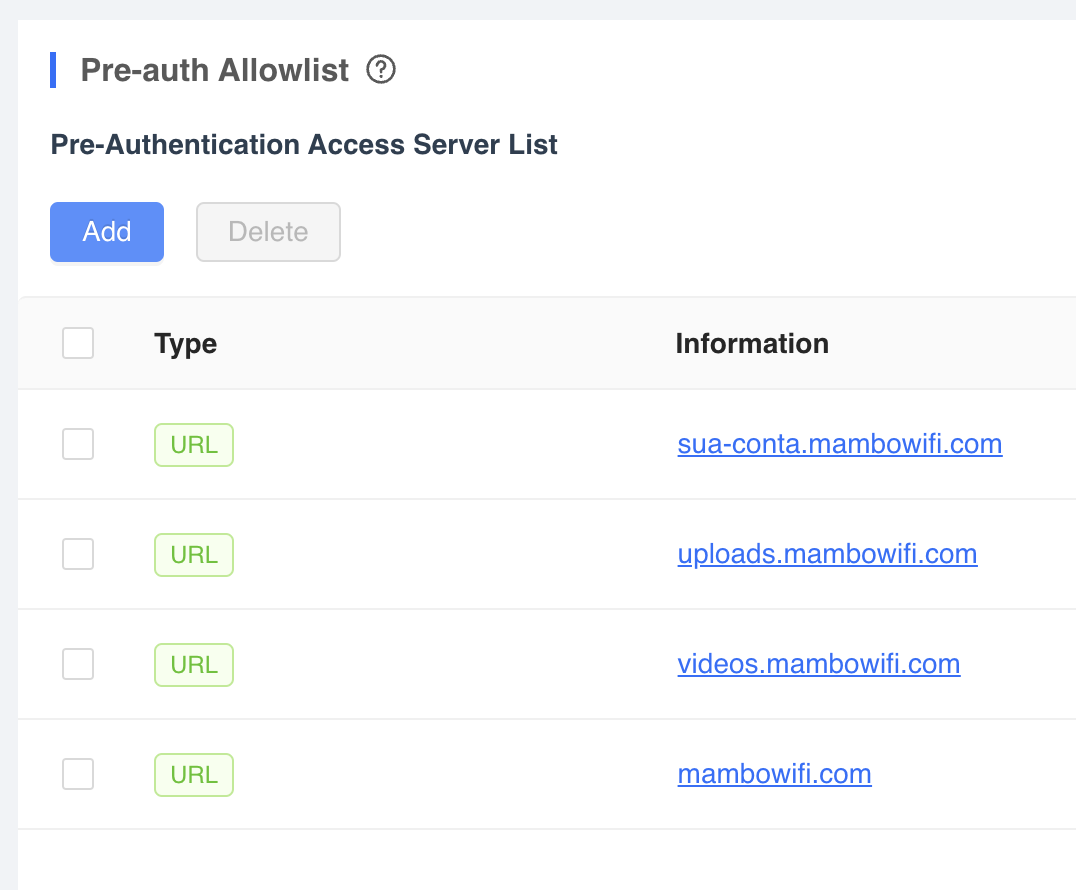The height and width of the screenshot is (890, 1076).
Task: Check the uploads.mambowifi.com row checkbox
Action: click(x=78, y=554)
